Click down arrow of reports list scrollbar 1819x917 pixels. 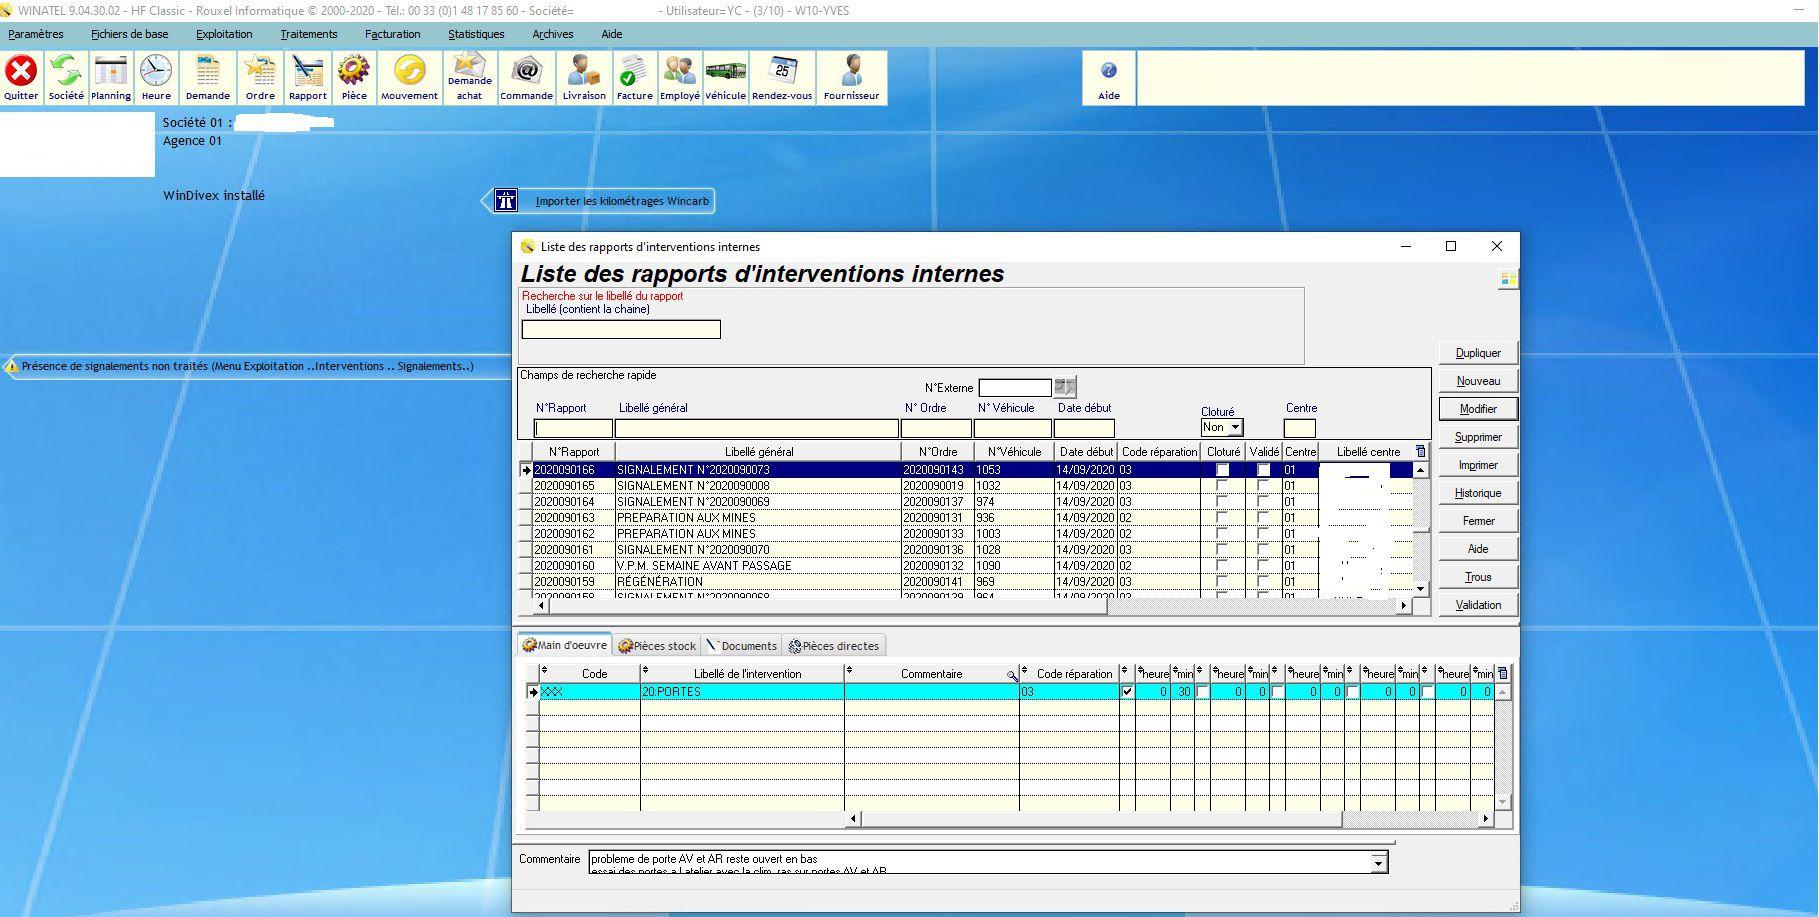pyautogui.click(x=1420, y=589)
